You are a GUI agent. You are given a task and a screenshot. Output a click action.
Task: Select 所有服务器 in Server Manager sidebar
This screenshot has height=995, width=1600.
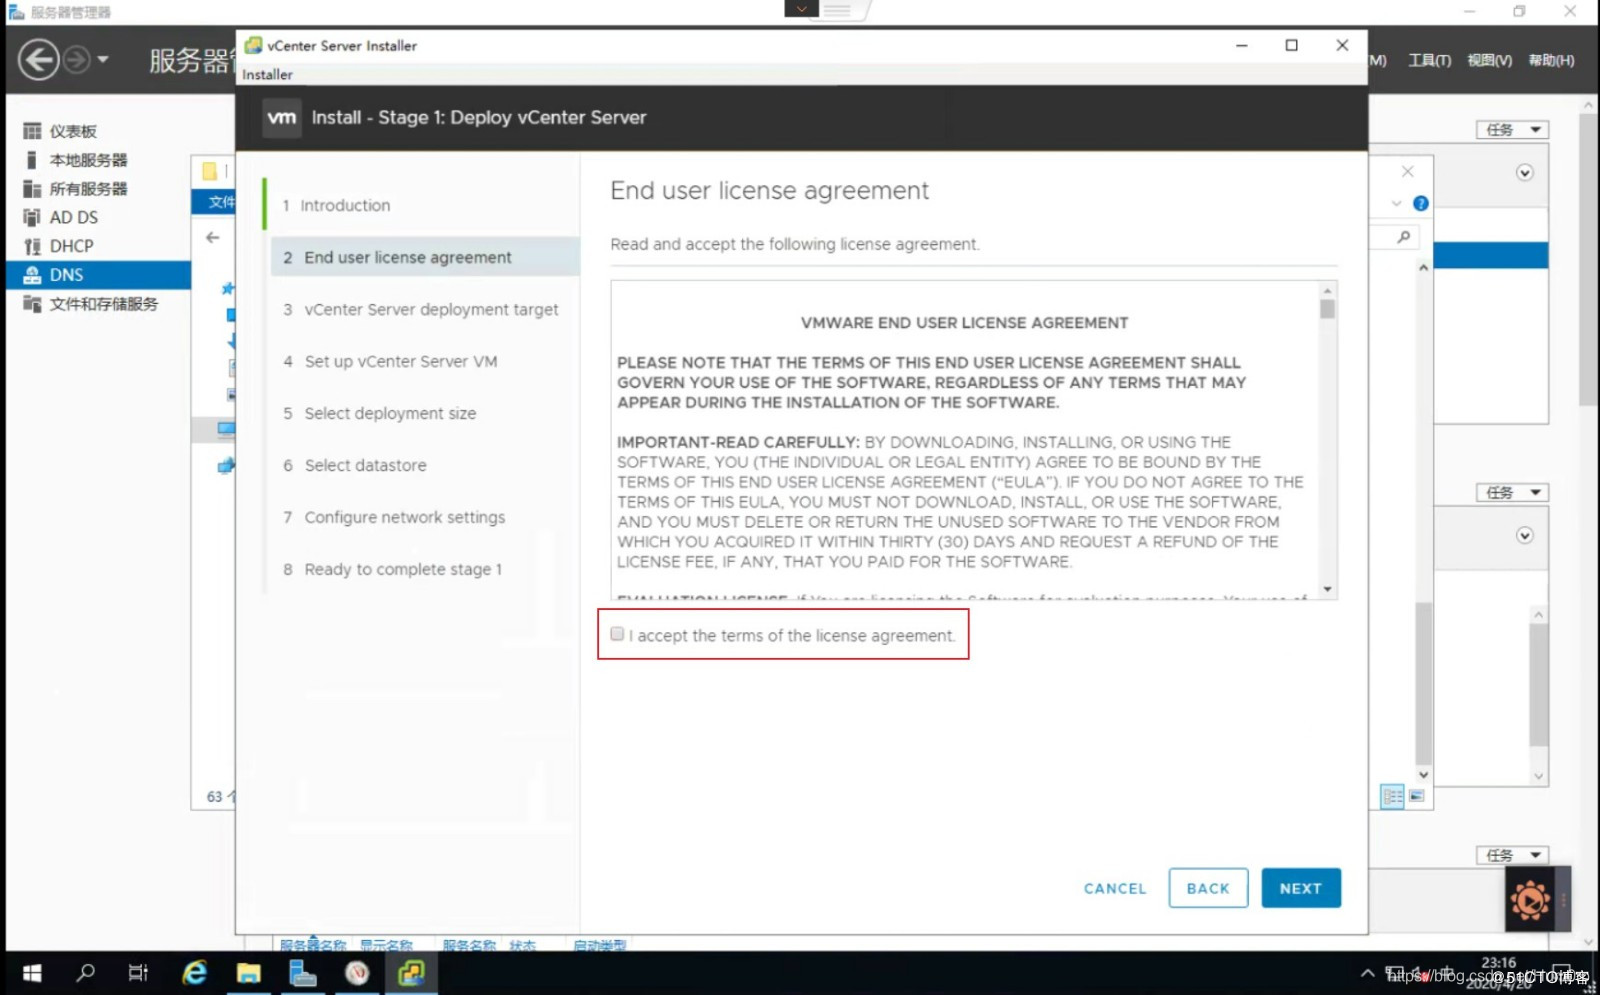88,189
